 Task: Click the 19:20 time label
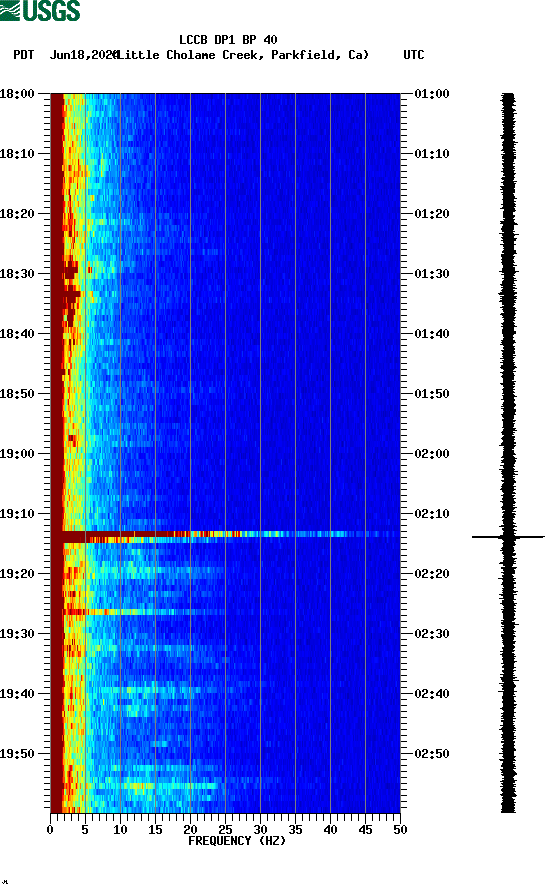click(17, 574)
